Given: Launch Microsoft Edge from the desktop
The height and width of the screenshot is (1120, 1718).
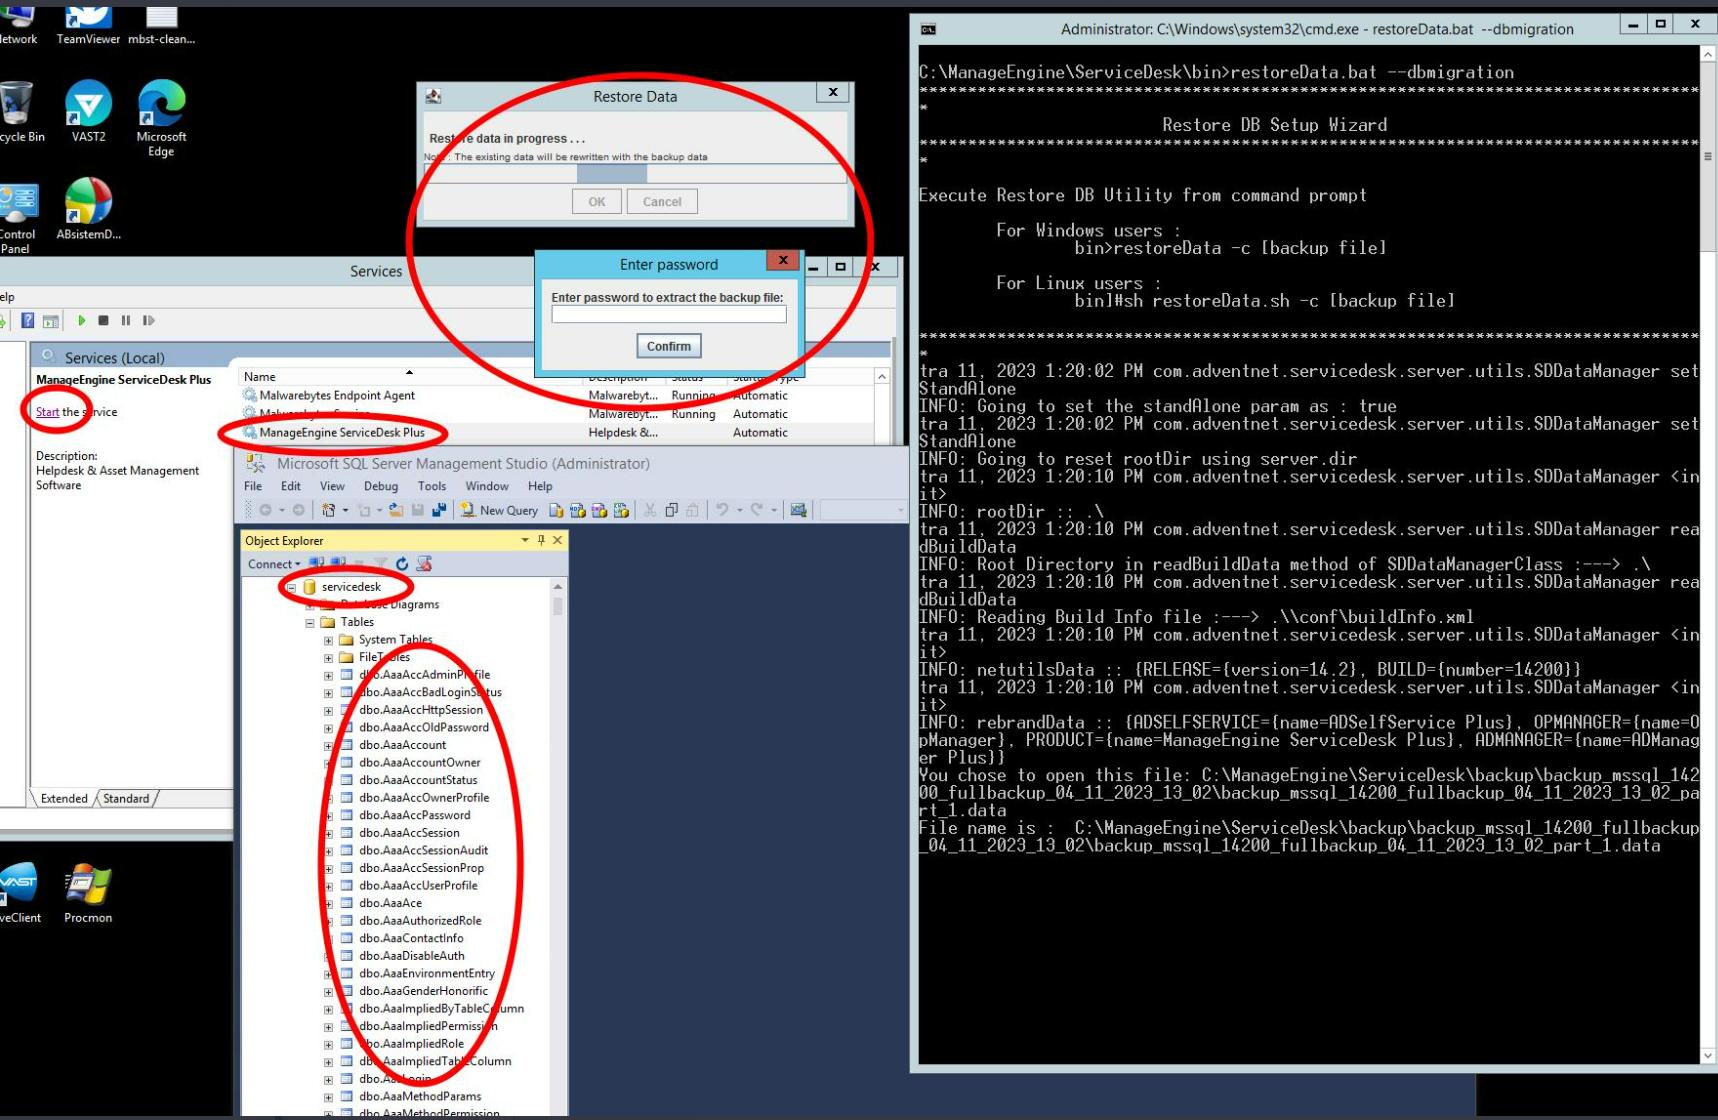Looking at the screenshot, I should point(161,118).
